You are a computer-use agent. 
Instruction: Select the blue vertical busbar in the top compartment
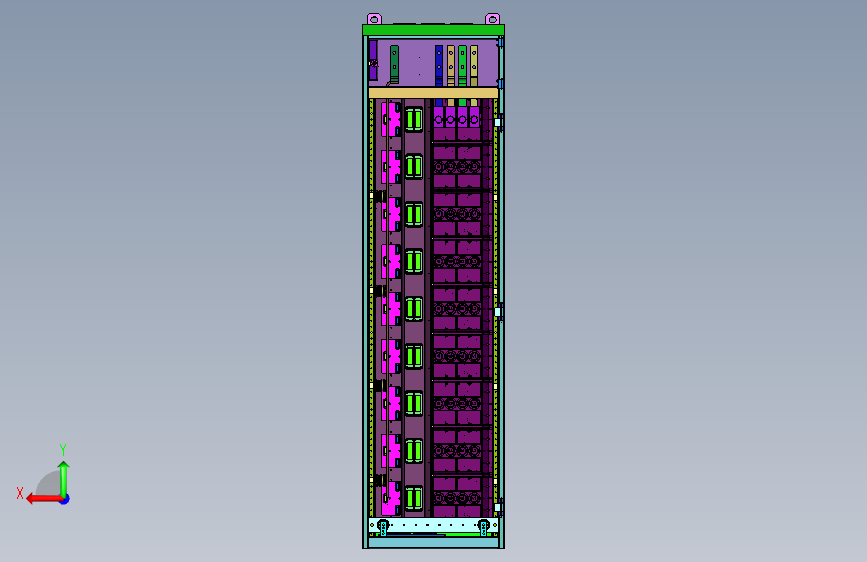point(438,66)
